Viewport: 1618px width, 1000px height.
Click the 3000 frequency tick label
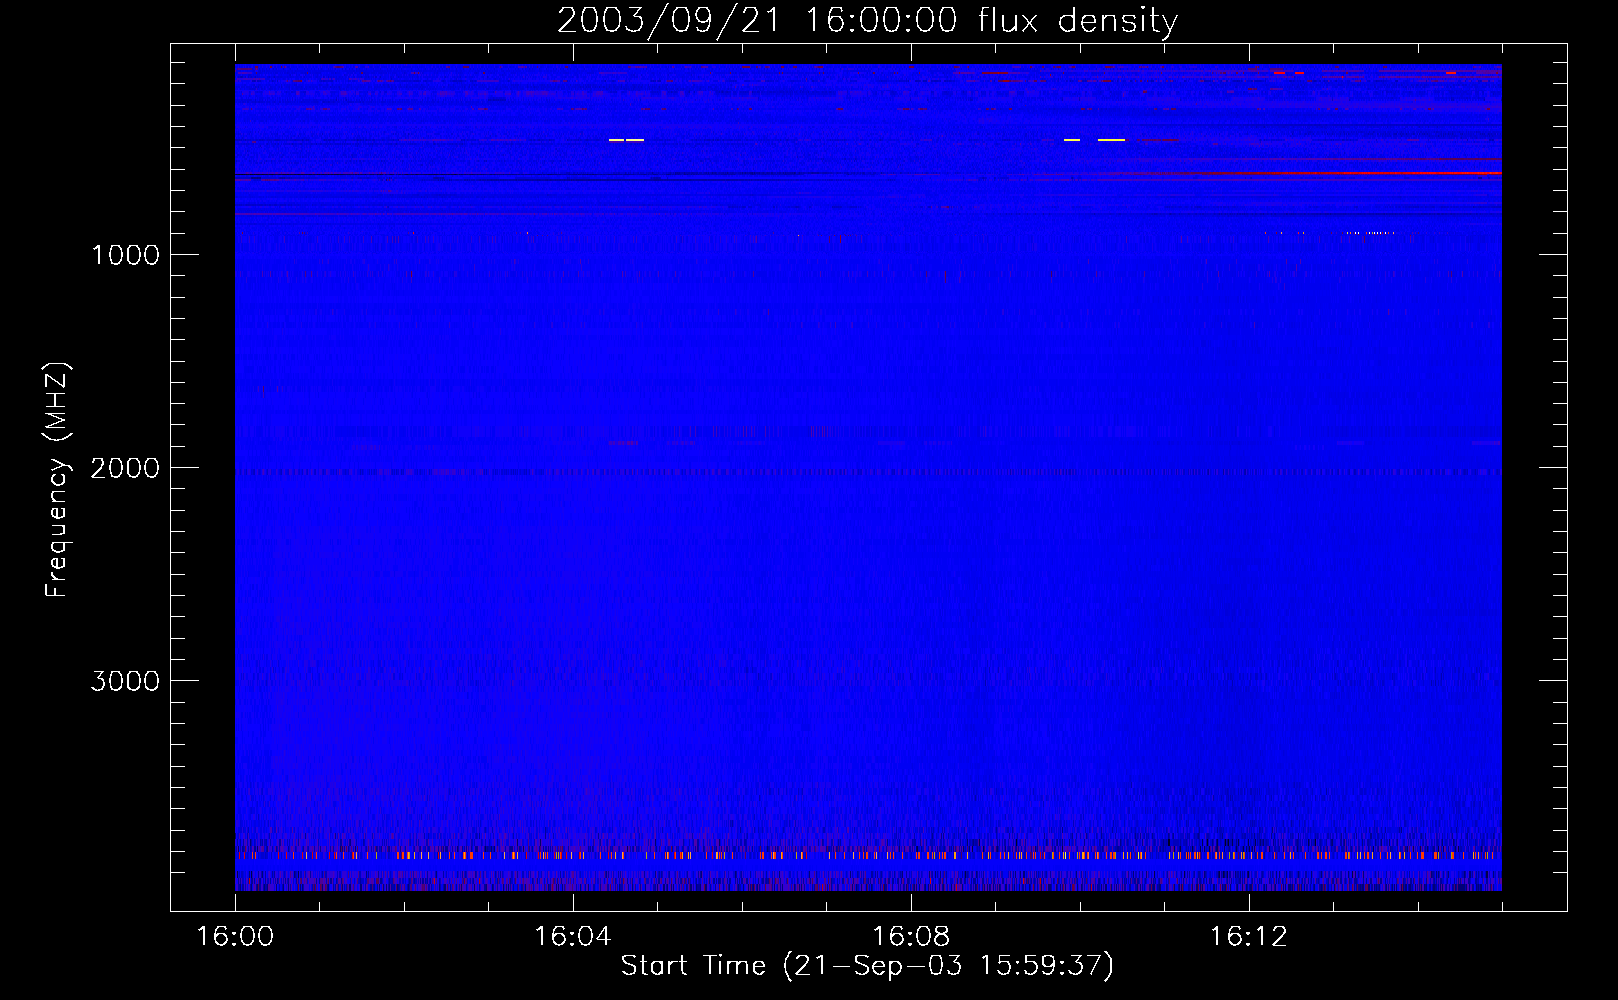click(x=125, y=681)
